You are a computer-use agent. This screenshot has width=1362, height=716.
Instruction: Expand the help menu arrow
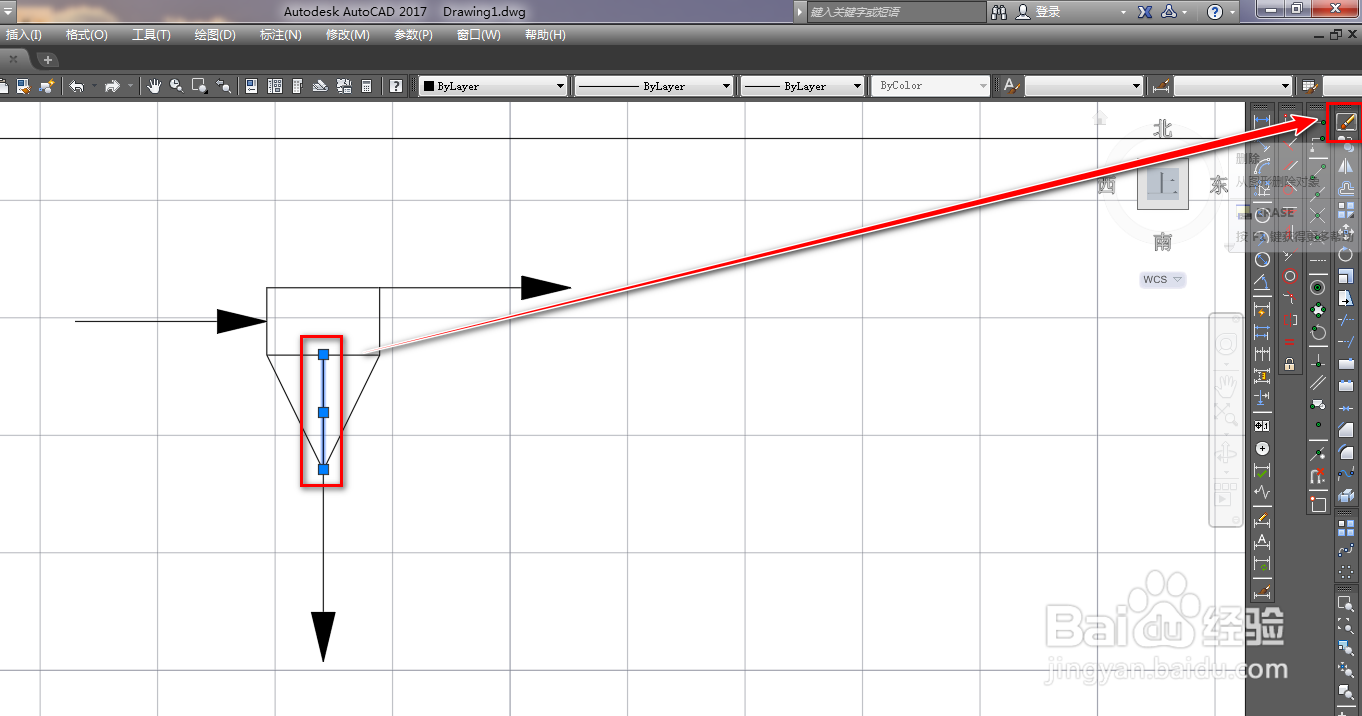pos(1232,12)
